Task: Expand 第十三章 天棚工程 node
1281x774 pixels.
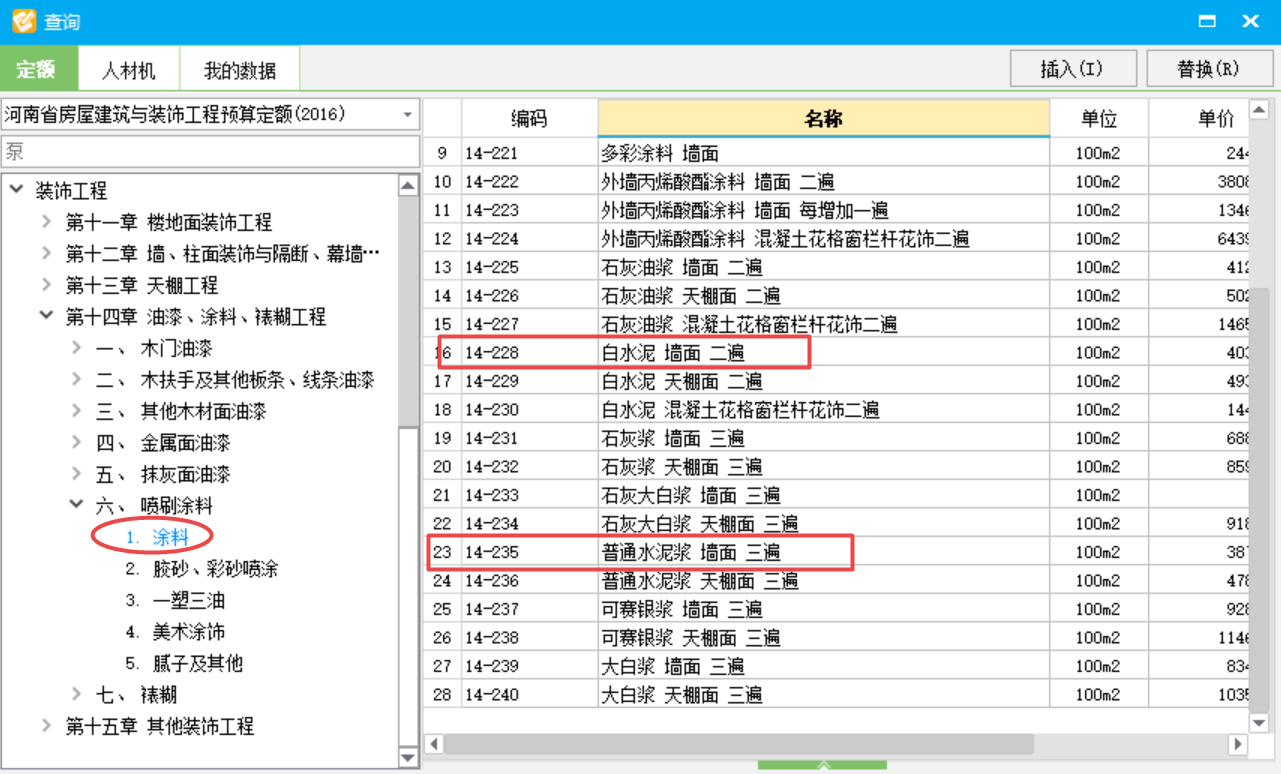Action: [46, 285]
